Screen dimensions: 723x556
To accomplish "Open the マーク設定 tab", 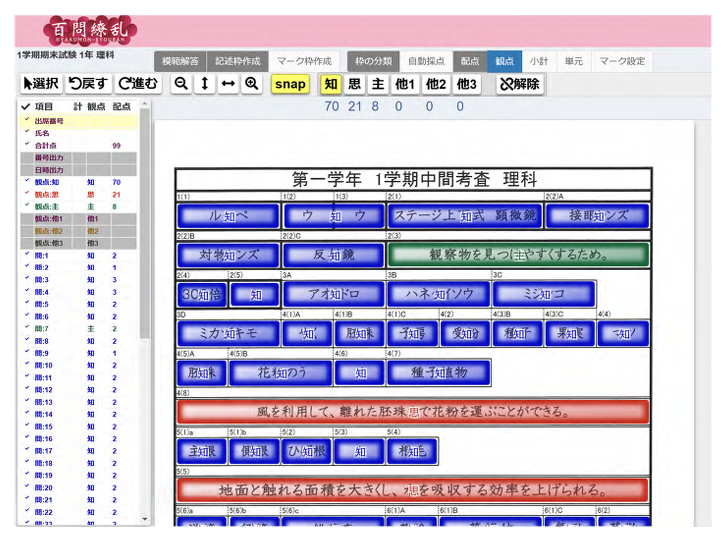I will click(622, 61).
